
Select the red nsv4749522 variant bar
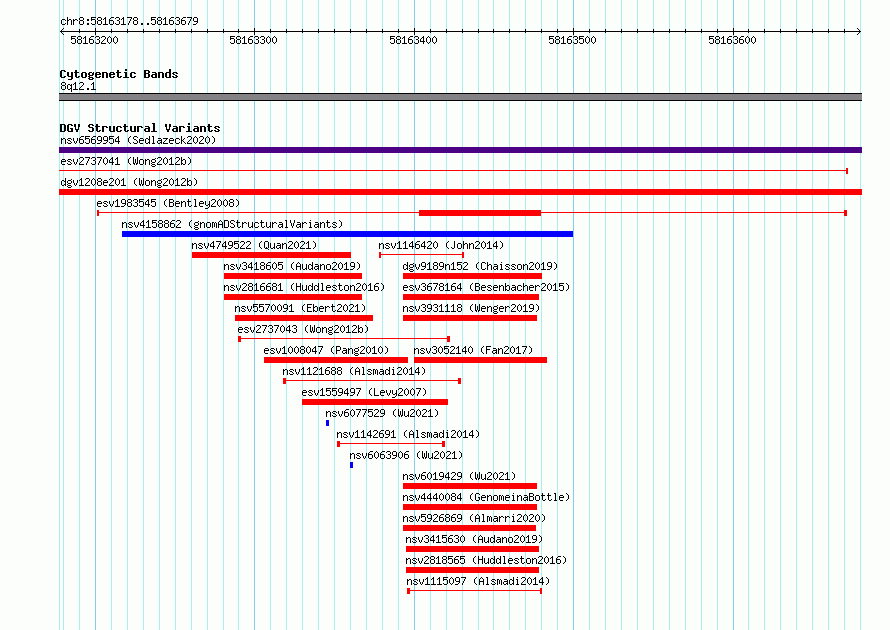[x=271, y=255]
